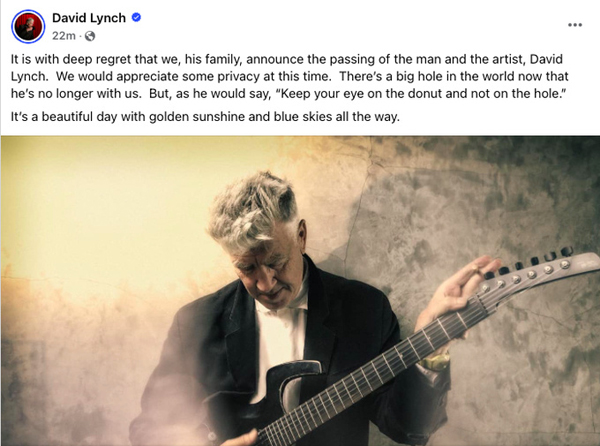
Task: Click the gold wristwatch in the photo
Action: [x=435, y=361]
